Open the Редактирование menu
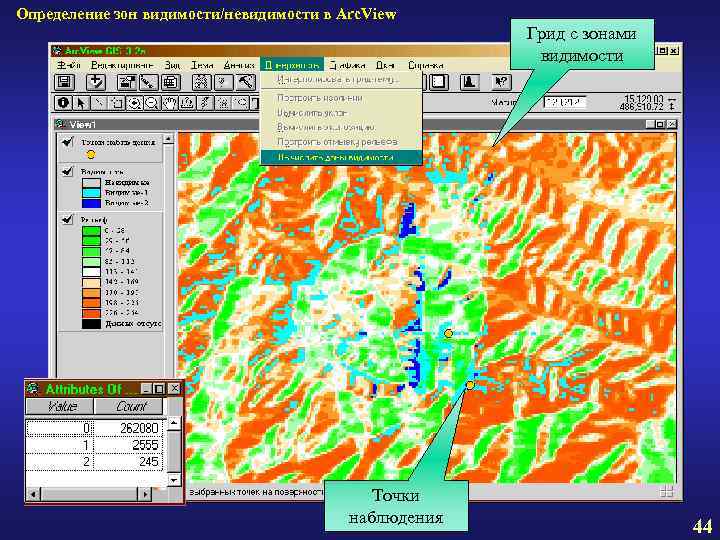Screen dimensions: 720x540 122,66
